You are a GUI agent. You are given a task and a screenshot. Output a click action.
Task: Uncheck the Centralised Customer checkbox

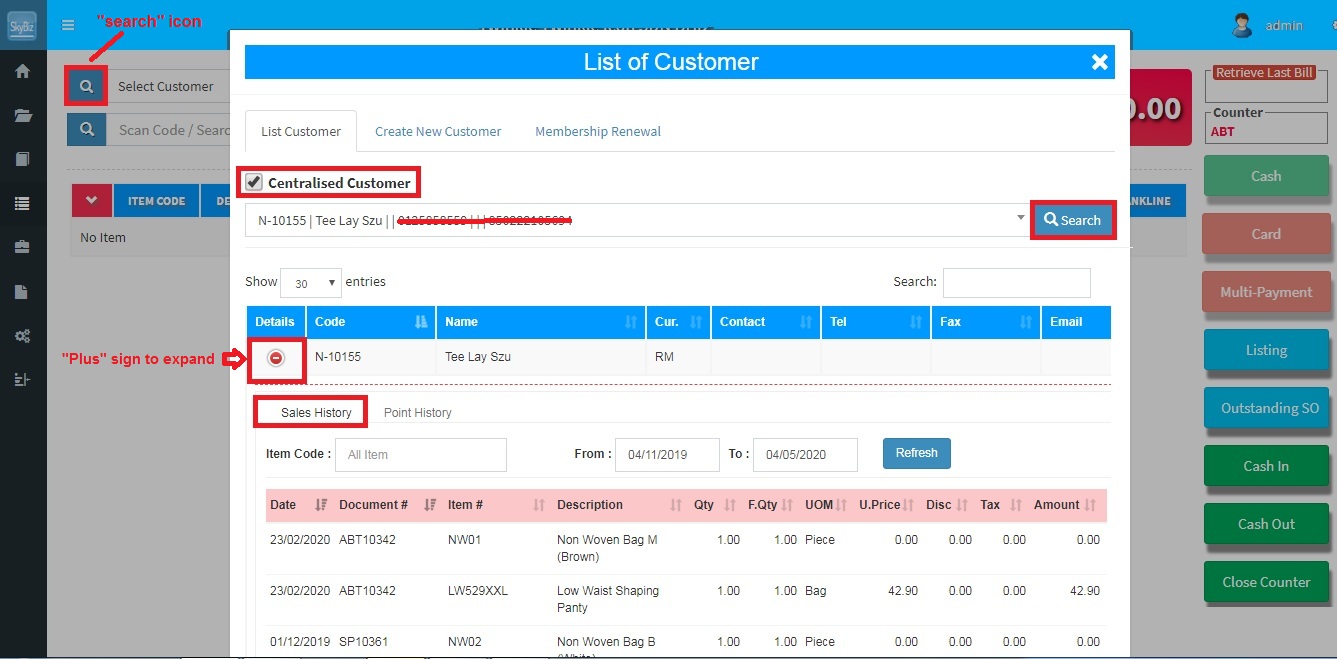(255, 183)
